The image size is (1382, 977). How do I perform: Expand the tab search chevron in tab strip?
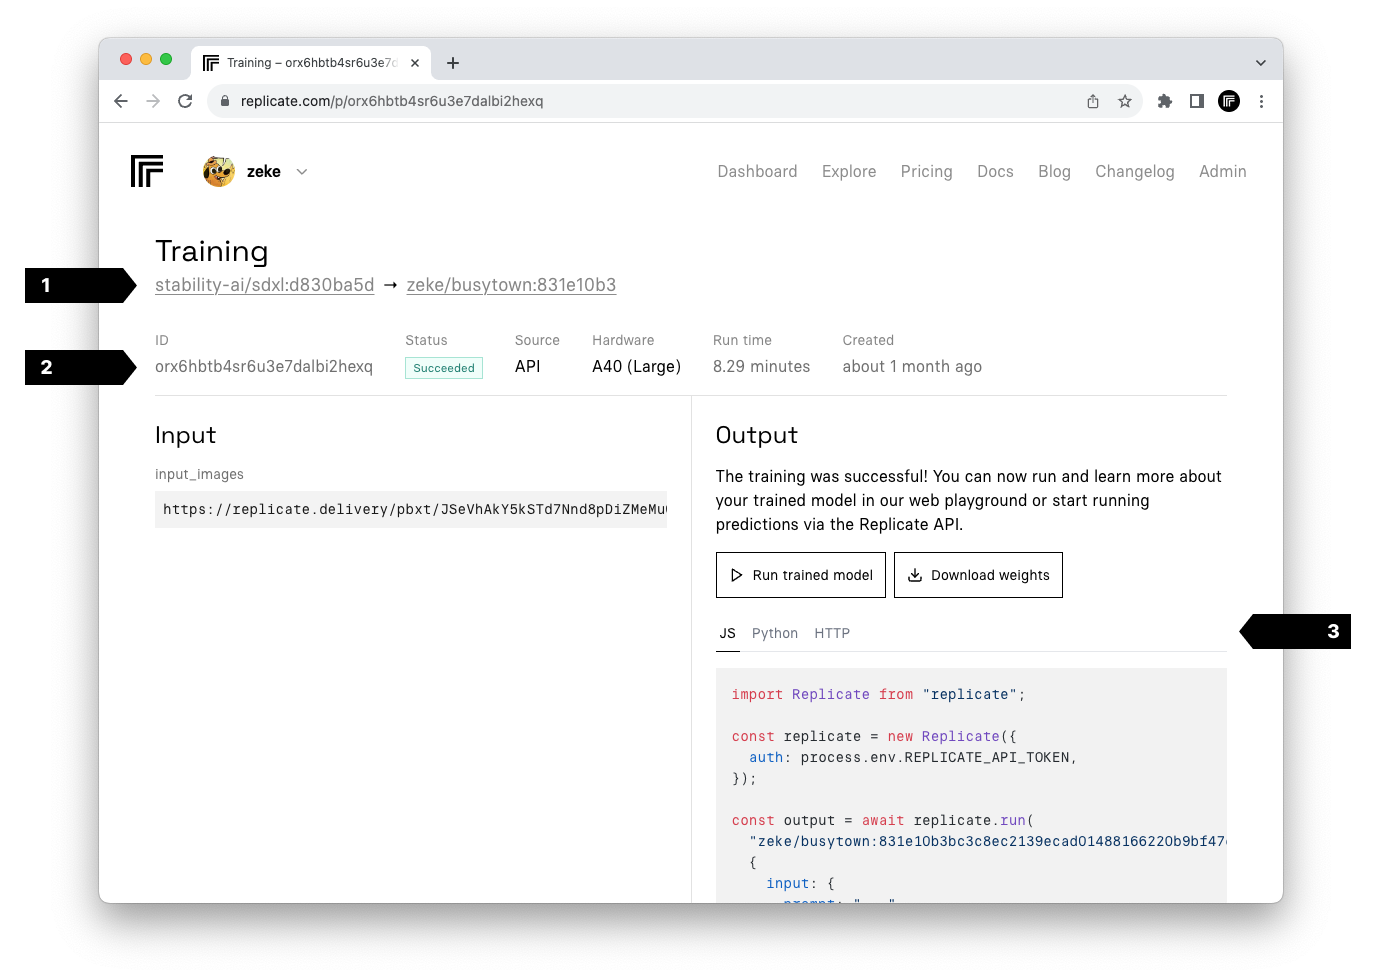1261,63
